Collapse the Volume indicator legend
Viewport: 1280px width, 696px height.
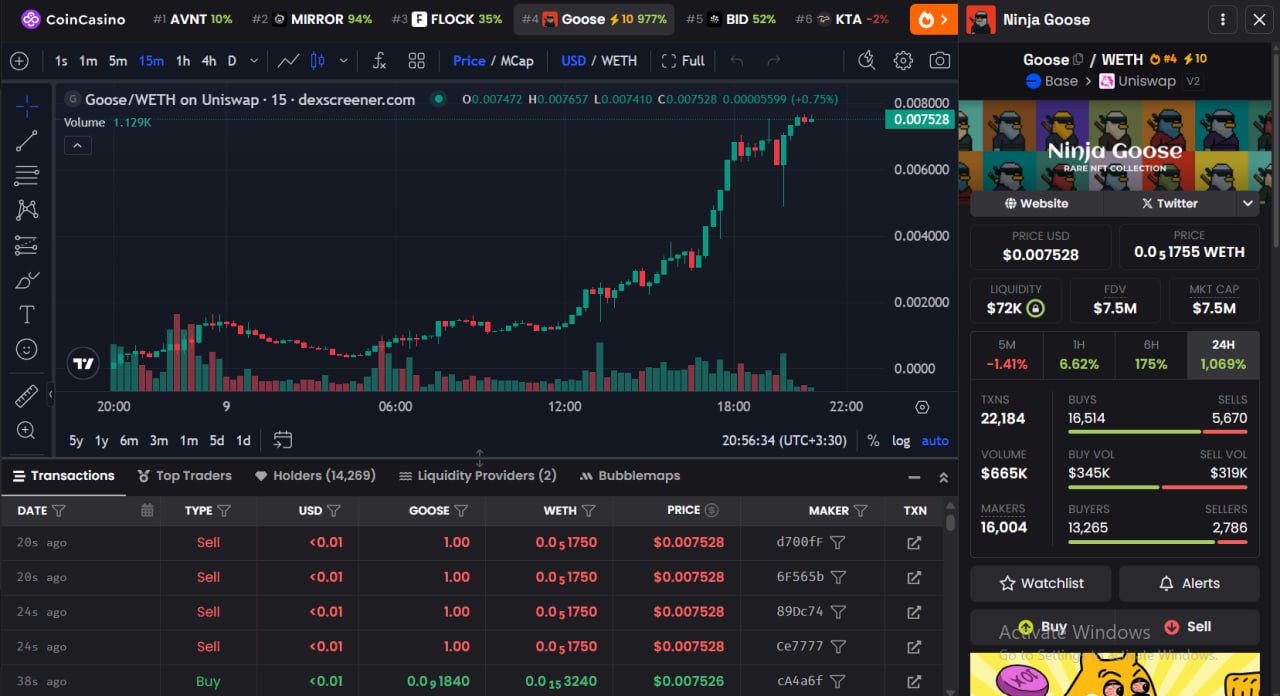point(77,145)
